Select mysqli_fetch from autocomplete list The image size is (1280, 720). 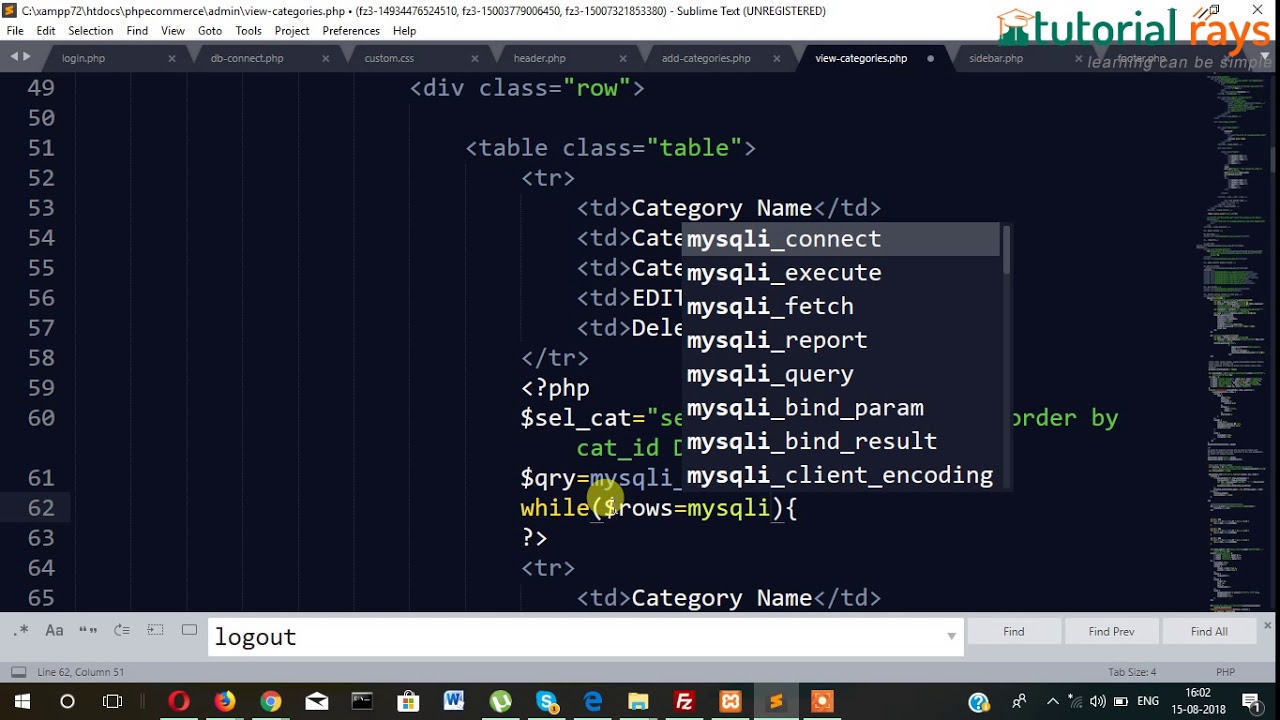point(841,307)
